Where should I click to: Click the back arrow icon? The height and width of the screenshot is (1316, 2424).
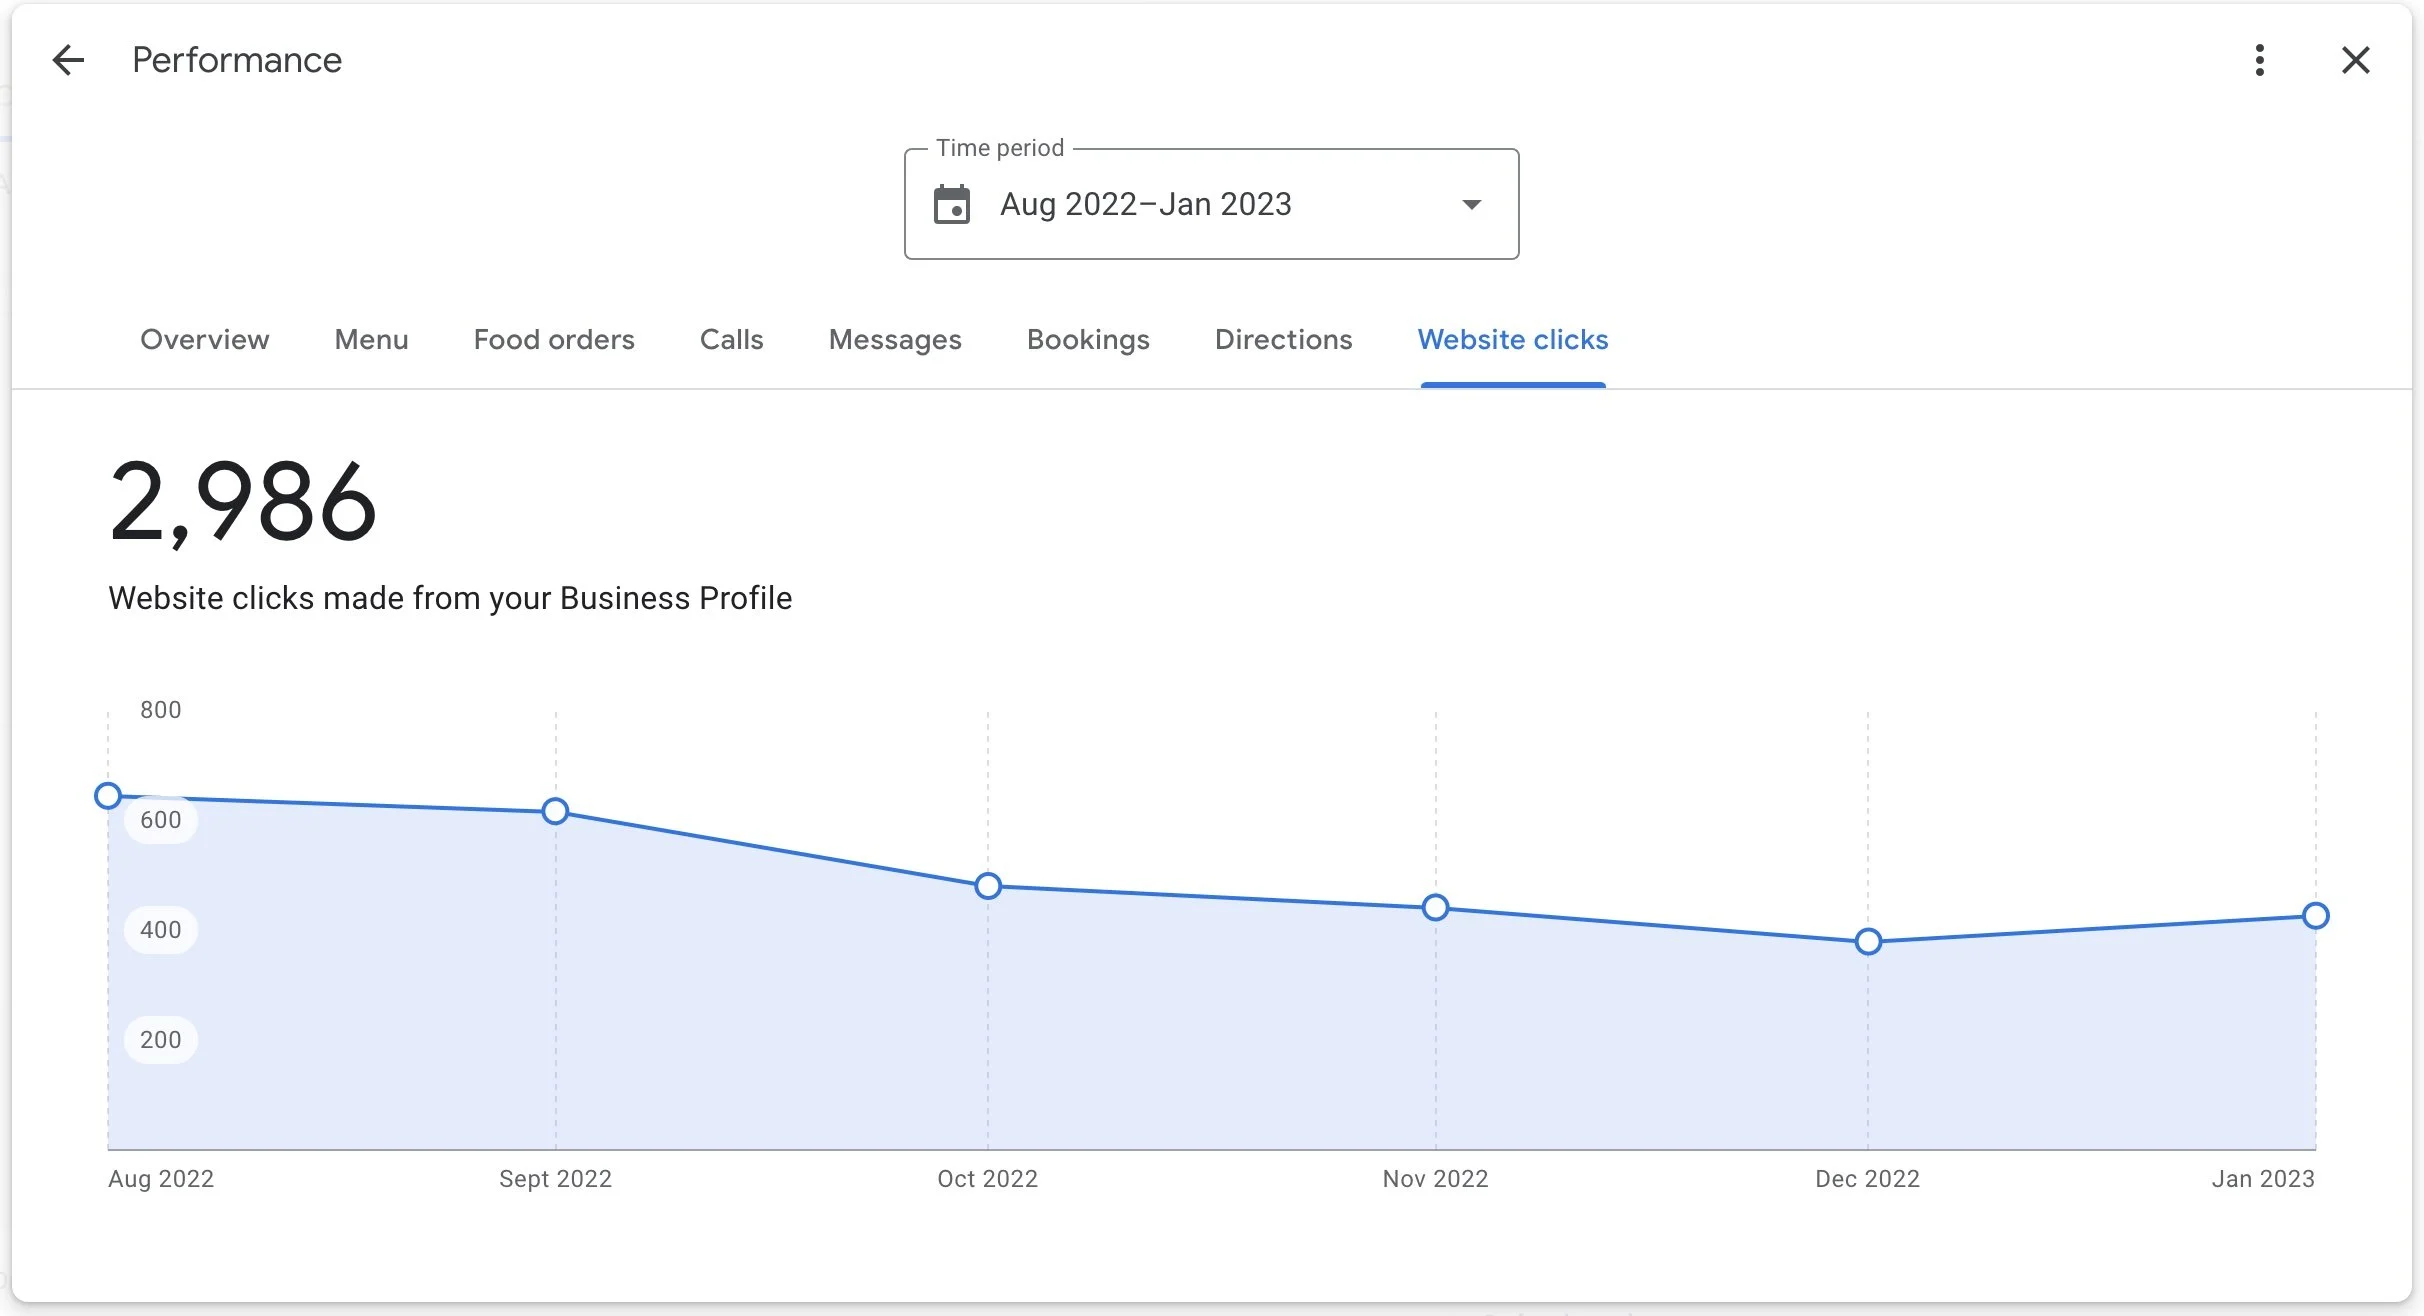[x=68, y=60]
